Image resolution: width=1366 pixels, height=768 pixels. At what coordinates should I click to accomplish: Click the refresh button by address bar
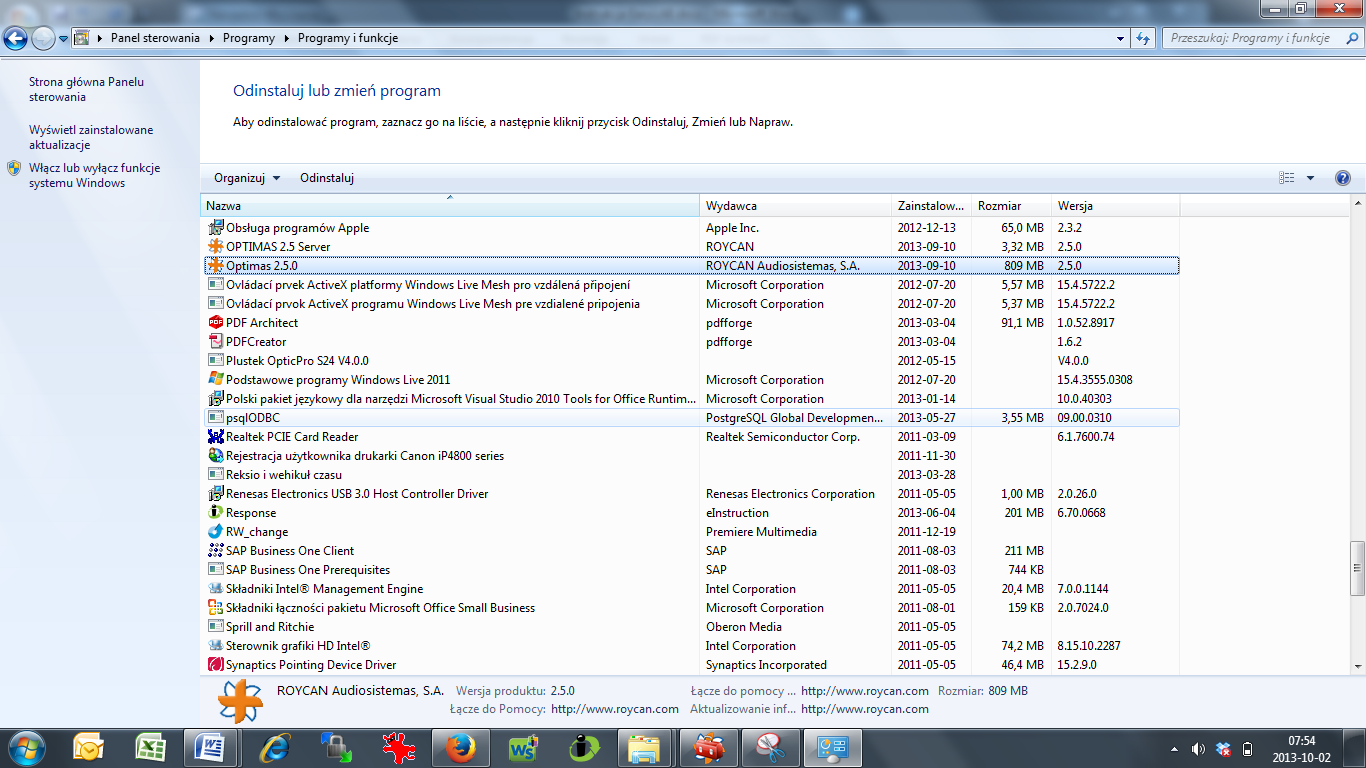(1143, 38)
